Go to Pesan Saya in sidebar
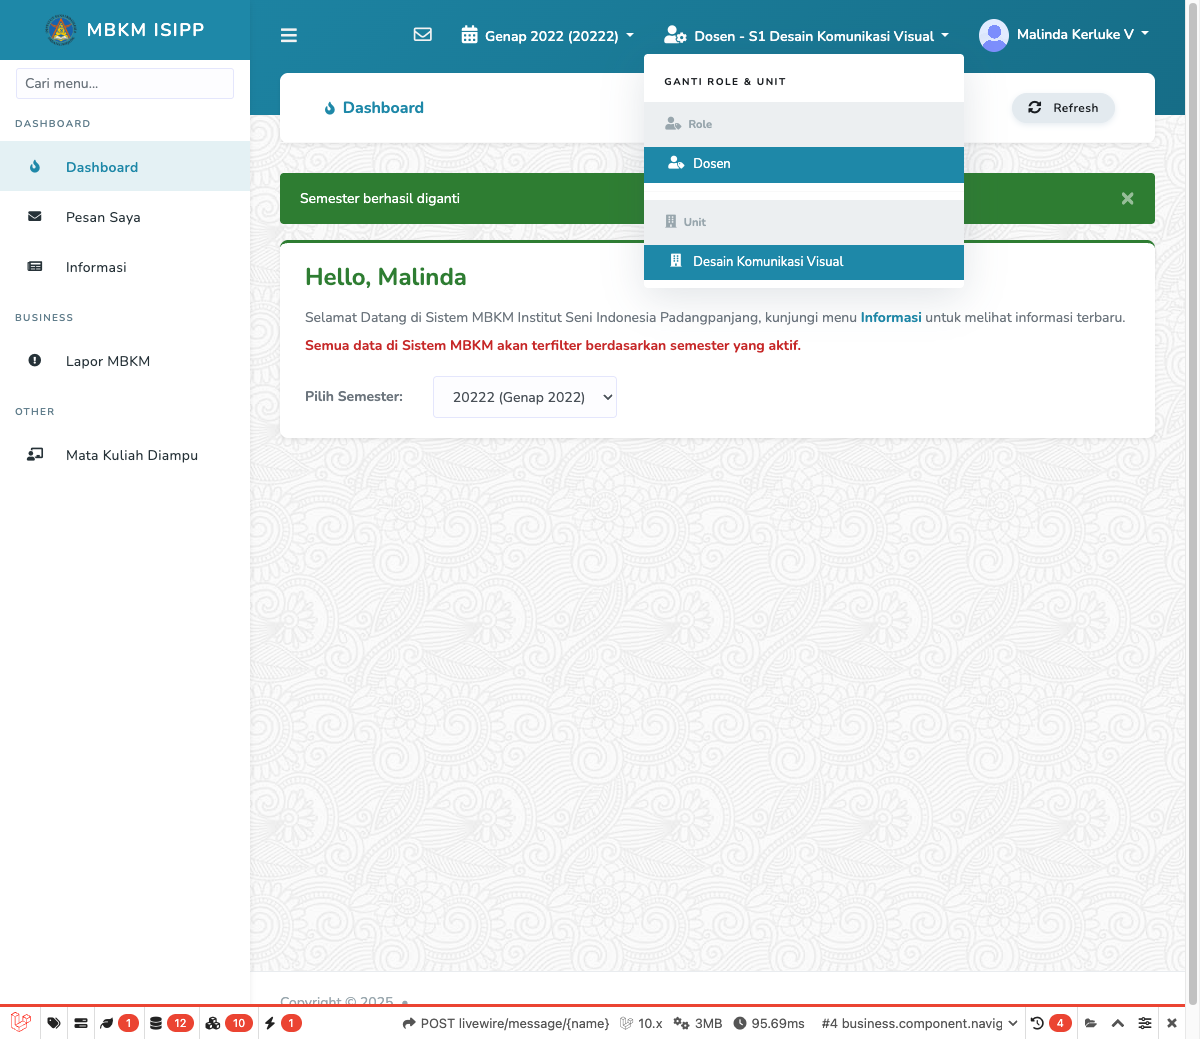The height and width of the screenshot is (1039, 1200). click(103, 217)
